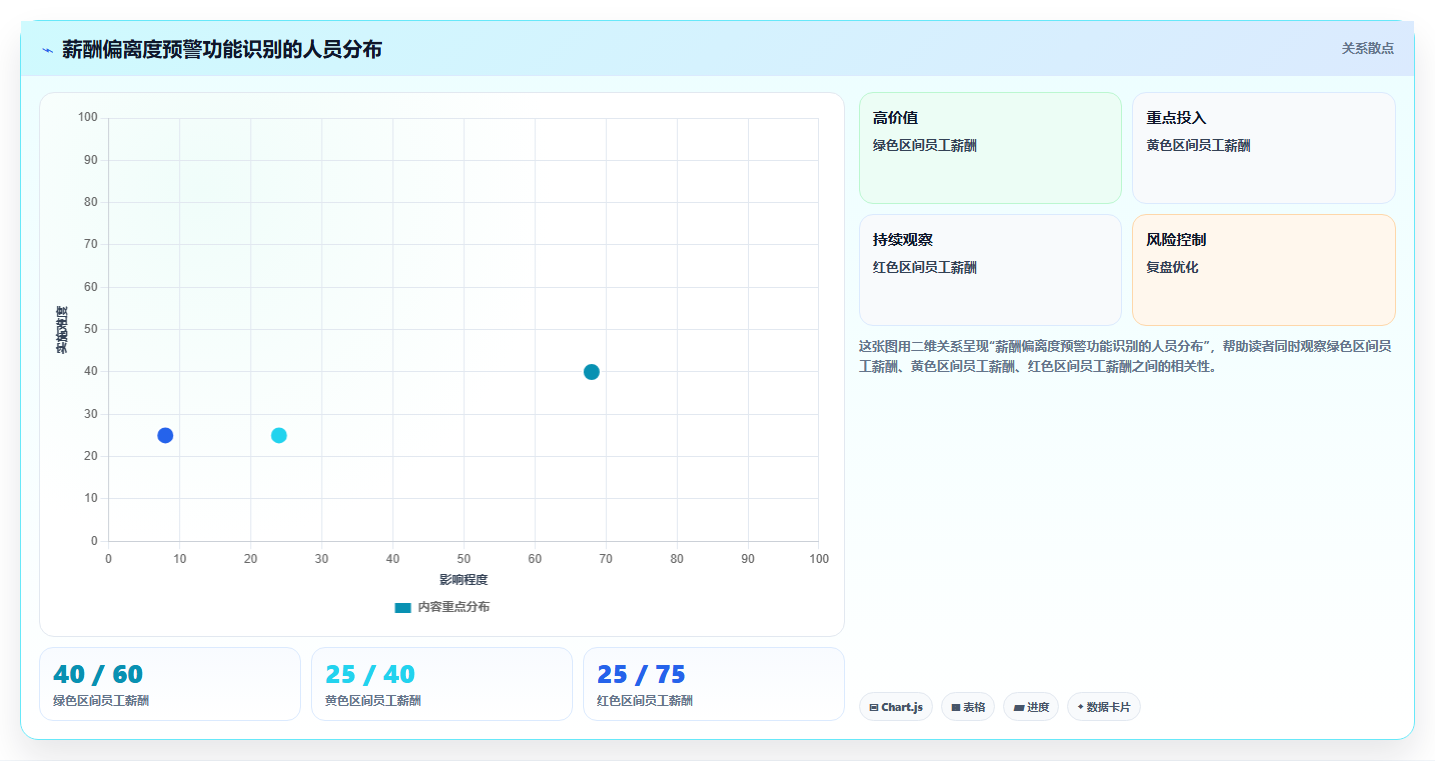Click the 表格 tag
1435x761 pixels.
[x=968, y=707]
